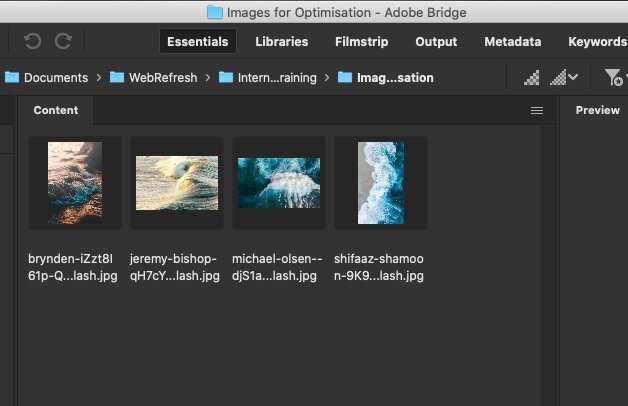The height and width of the screenshot is (406, 628).
Task: Go to Intern...raining in the path bar
Action: [277, 77]
